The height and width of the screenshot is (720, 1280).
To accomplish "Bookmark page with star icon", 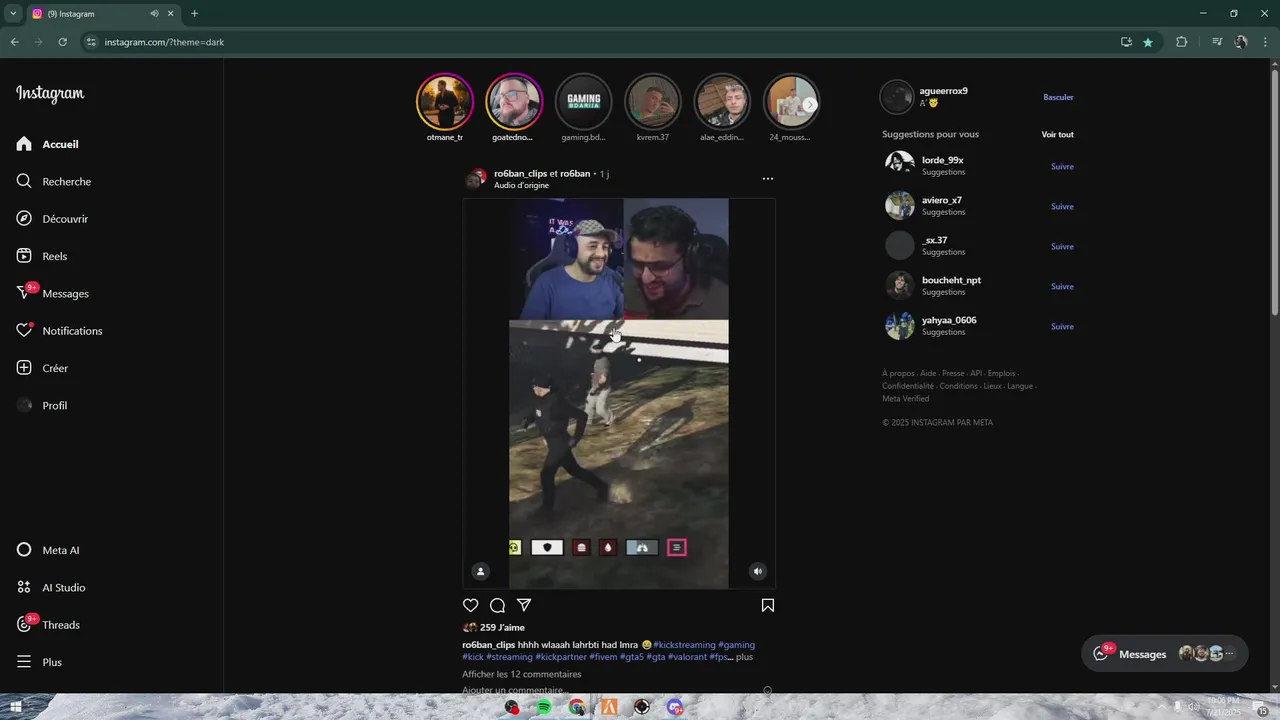I will pyautogui.click(x=1148, y=42).
